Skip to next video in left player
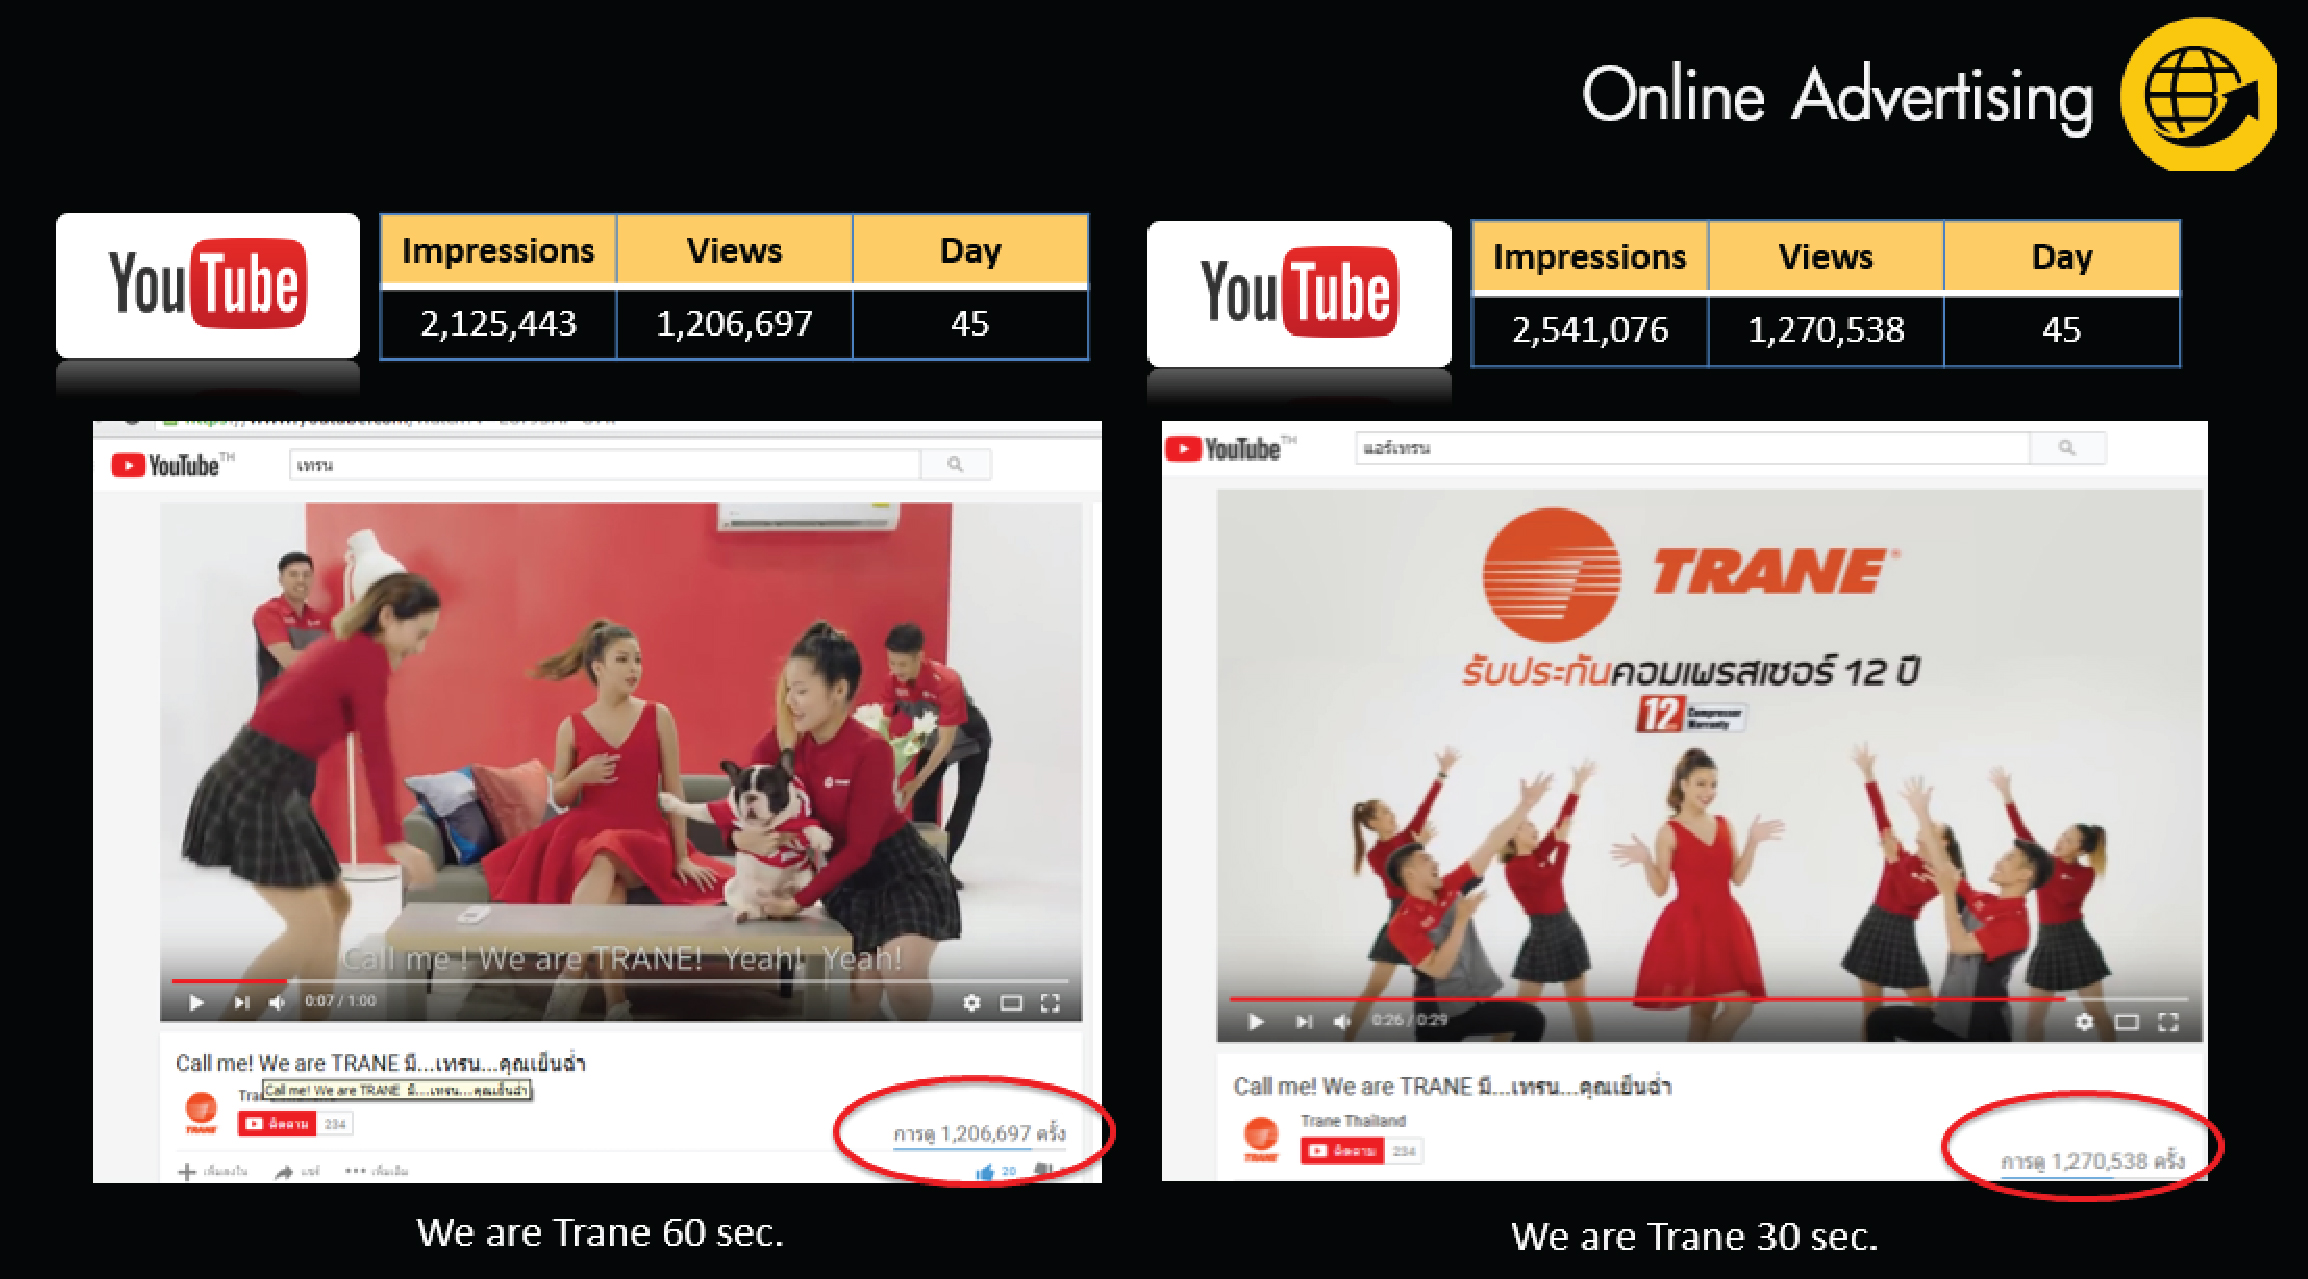Image resolution: width=2308 pixels, height=1279 pixels. click(241, 1002)
